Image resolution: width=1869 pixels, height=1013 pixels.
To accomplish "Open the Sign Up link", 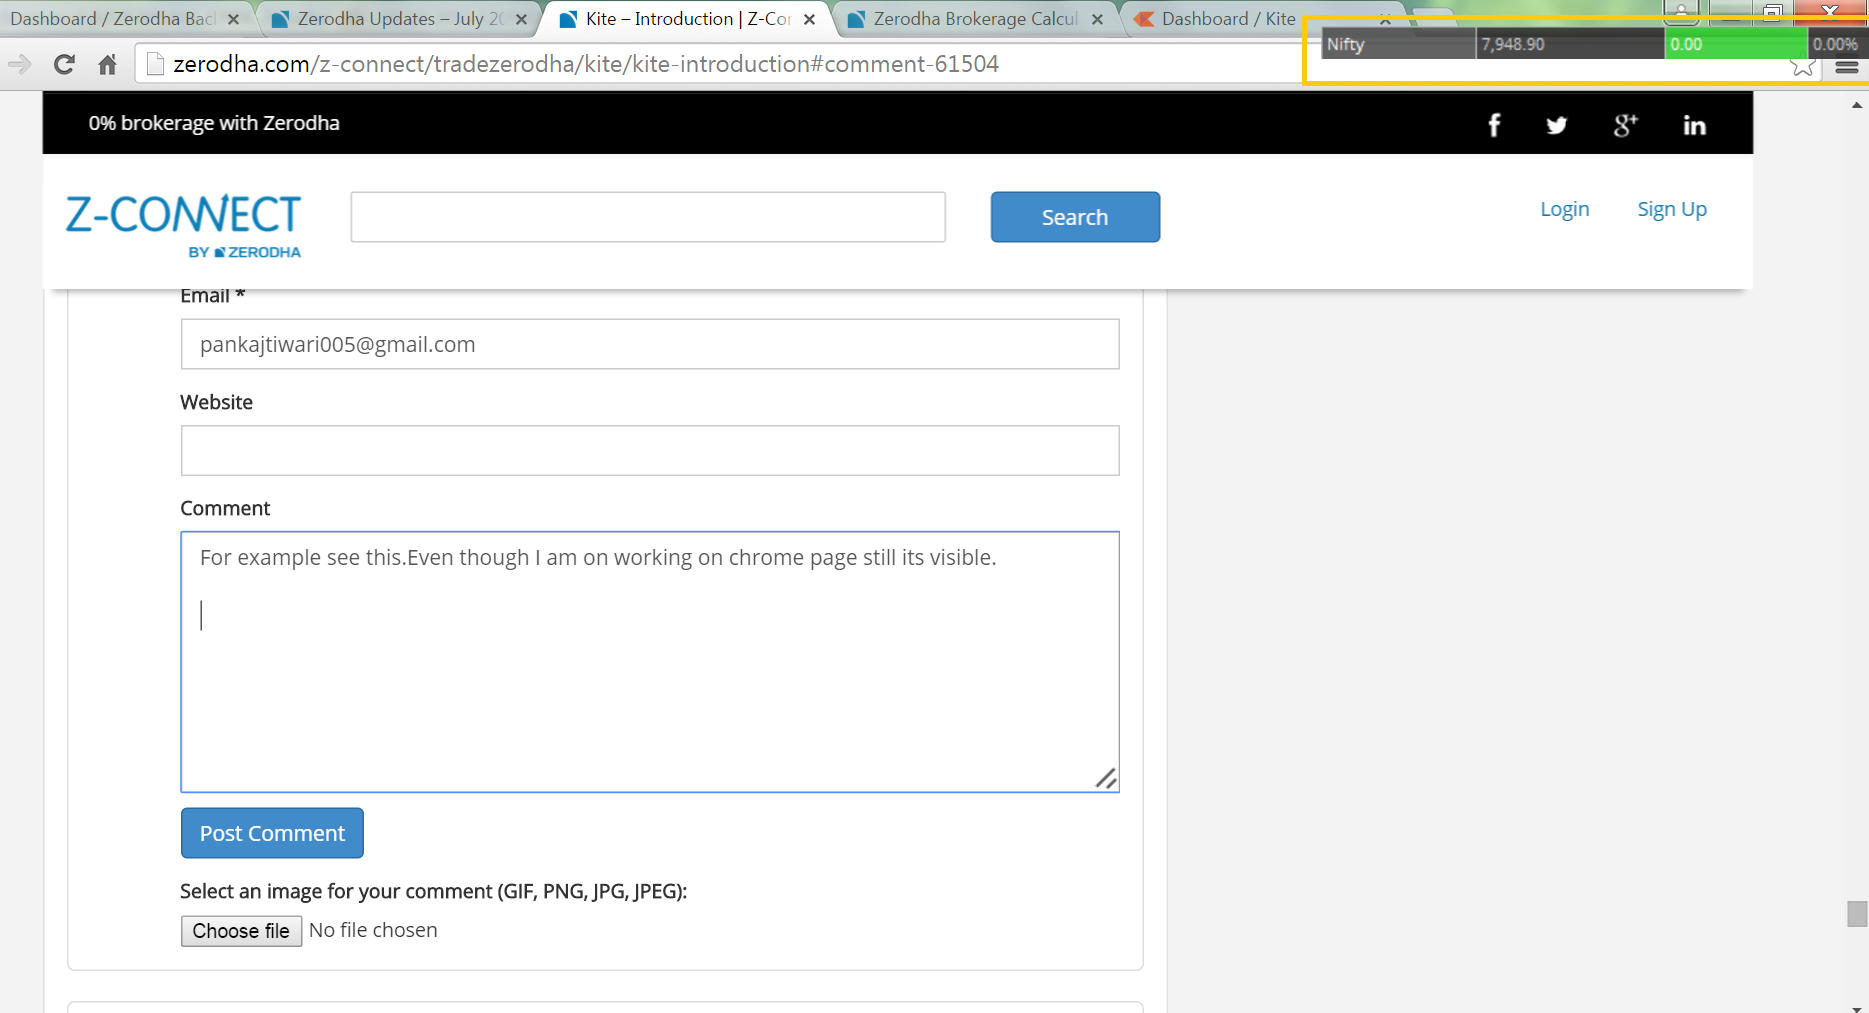I will click(1672, 209).
